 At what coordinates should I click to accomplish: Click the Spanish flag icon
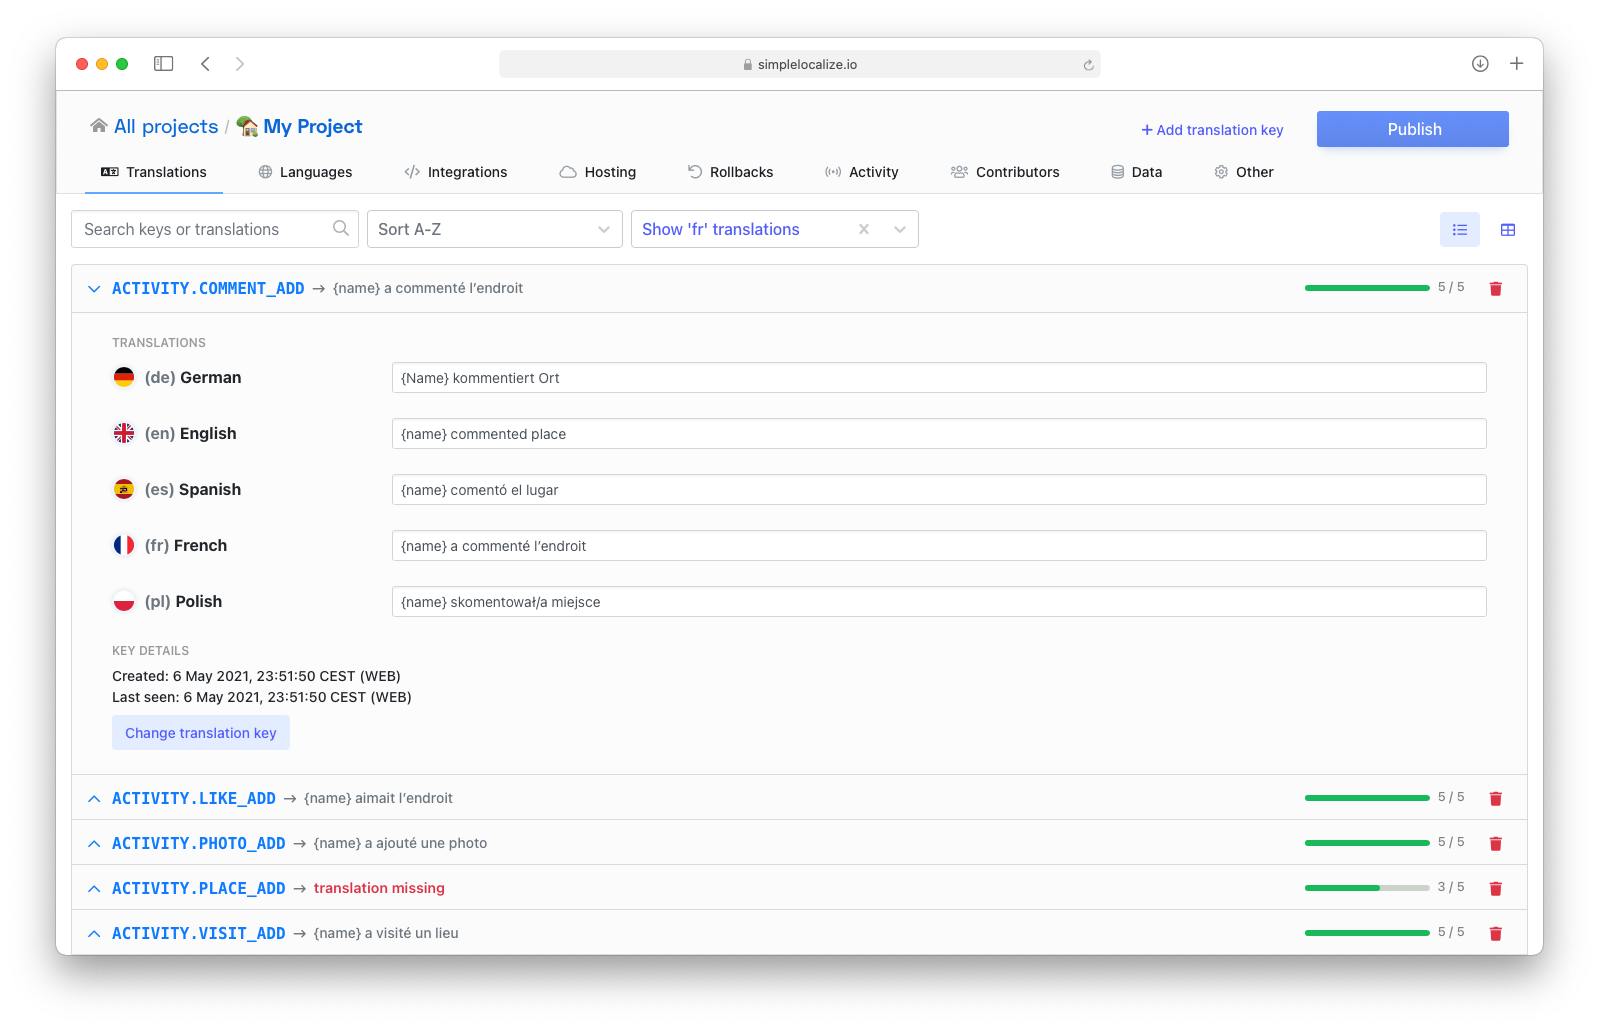(x=124, y=489)
